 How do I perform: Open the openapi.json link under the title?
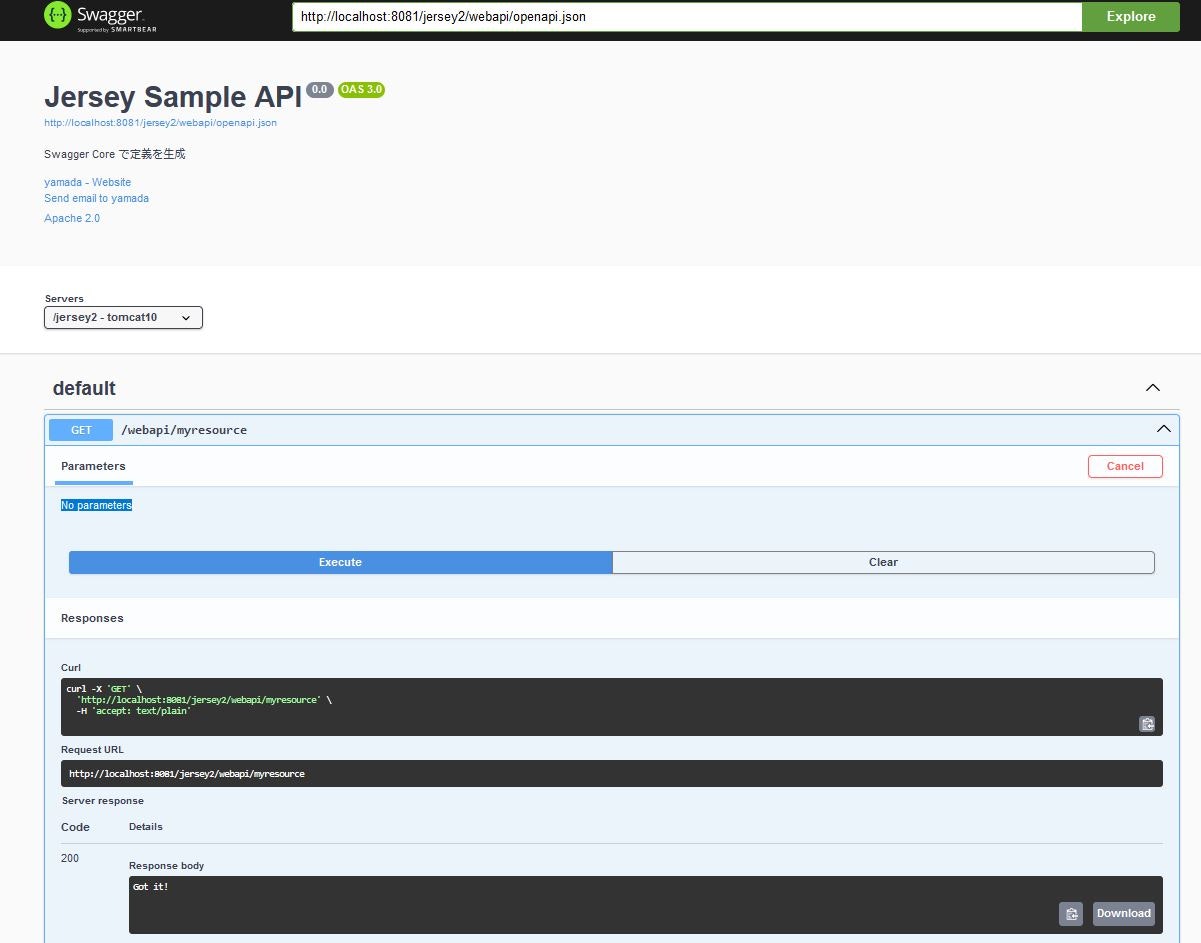[160, 123]
